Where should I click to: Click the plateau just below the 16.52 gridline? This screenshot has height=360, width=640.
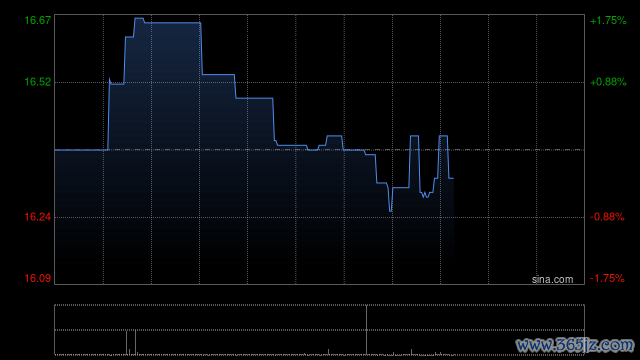pyautogui.click(x=254, y=98)
